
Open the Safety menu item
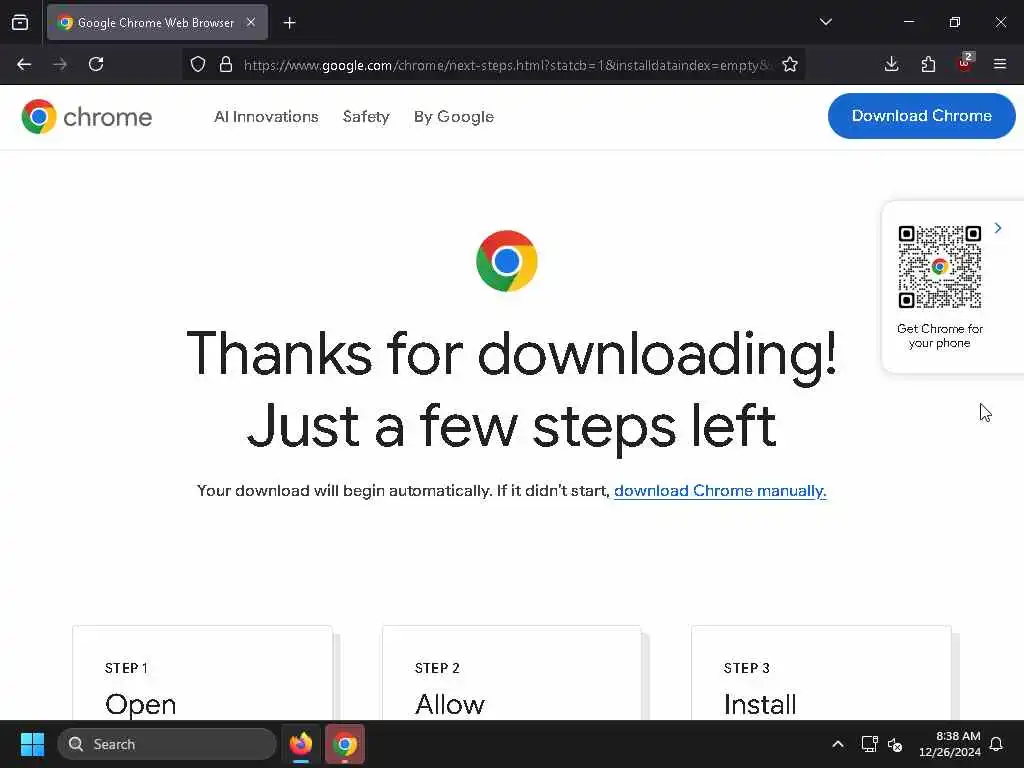[366, 117]
